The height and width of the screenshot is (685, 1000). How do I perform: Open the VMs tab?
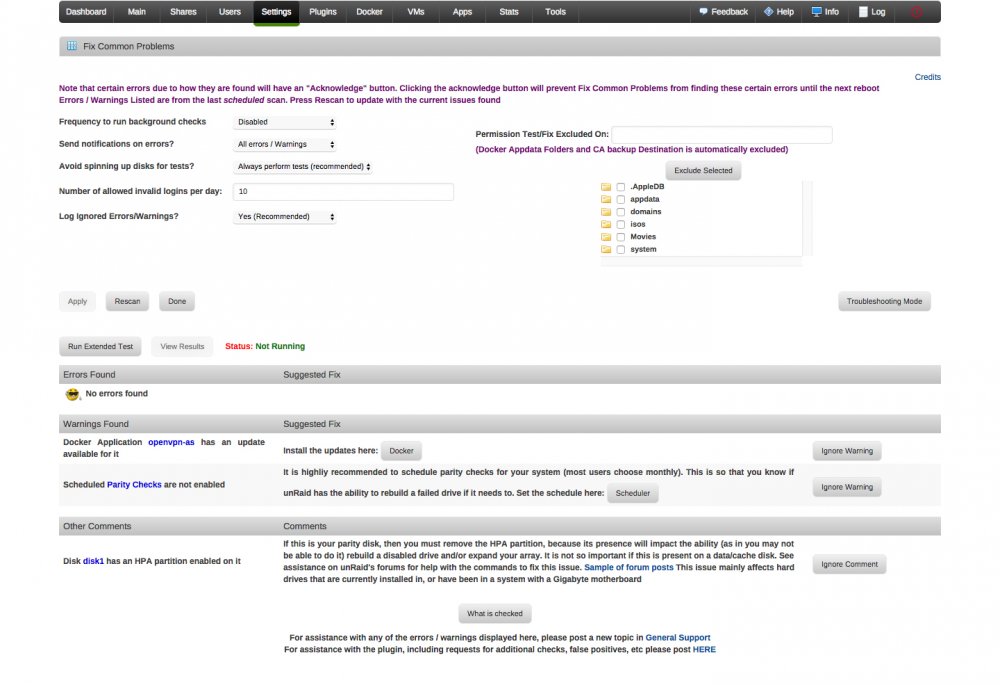point(416,11)
